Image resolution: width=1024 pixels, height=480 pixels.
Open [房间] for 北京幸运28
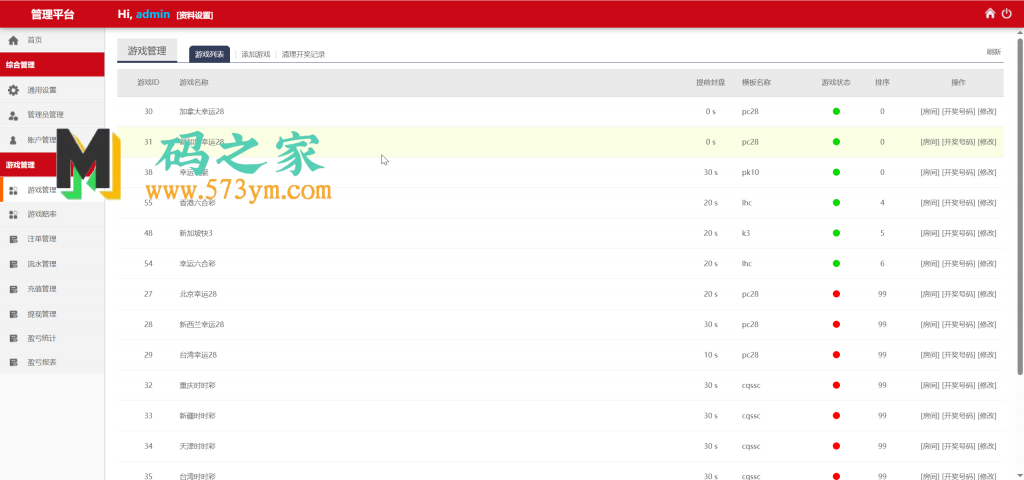point(929,294)
